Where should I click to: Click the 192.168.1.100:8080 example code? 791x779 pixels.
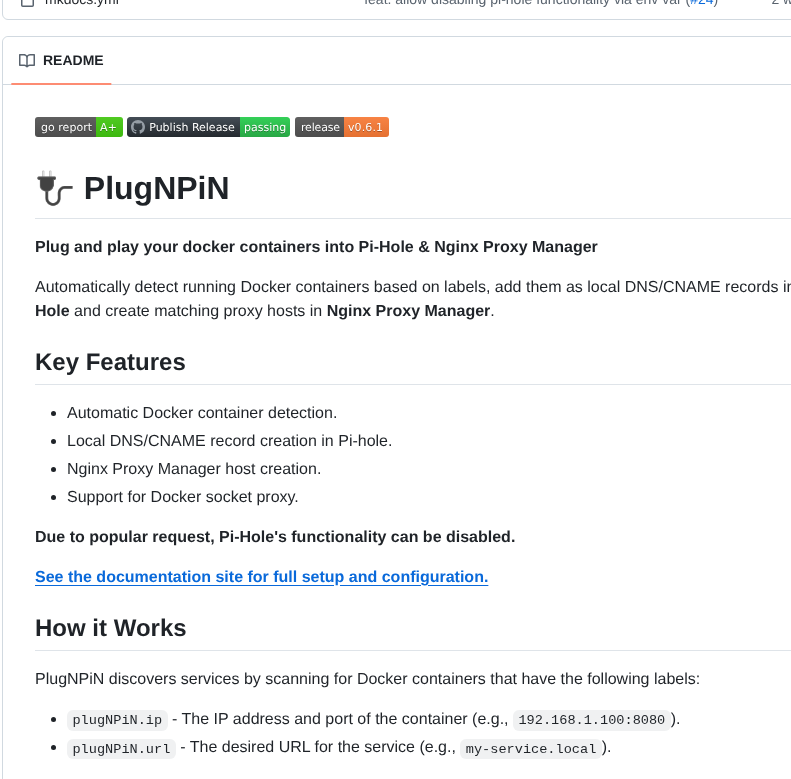click(592, 720)
